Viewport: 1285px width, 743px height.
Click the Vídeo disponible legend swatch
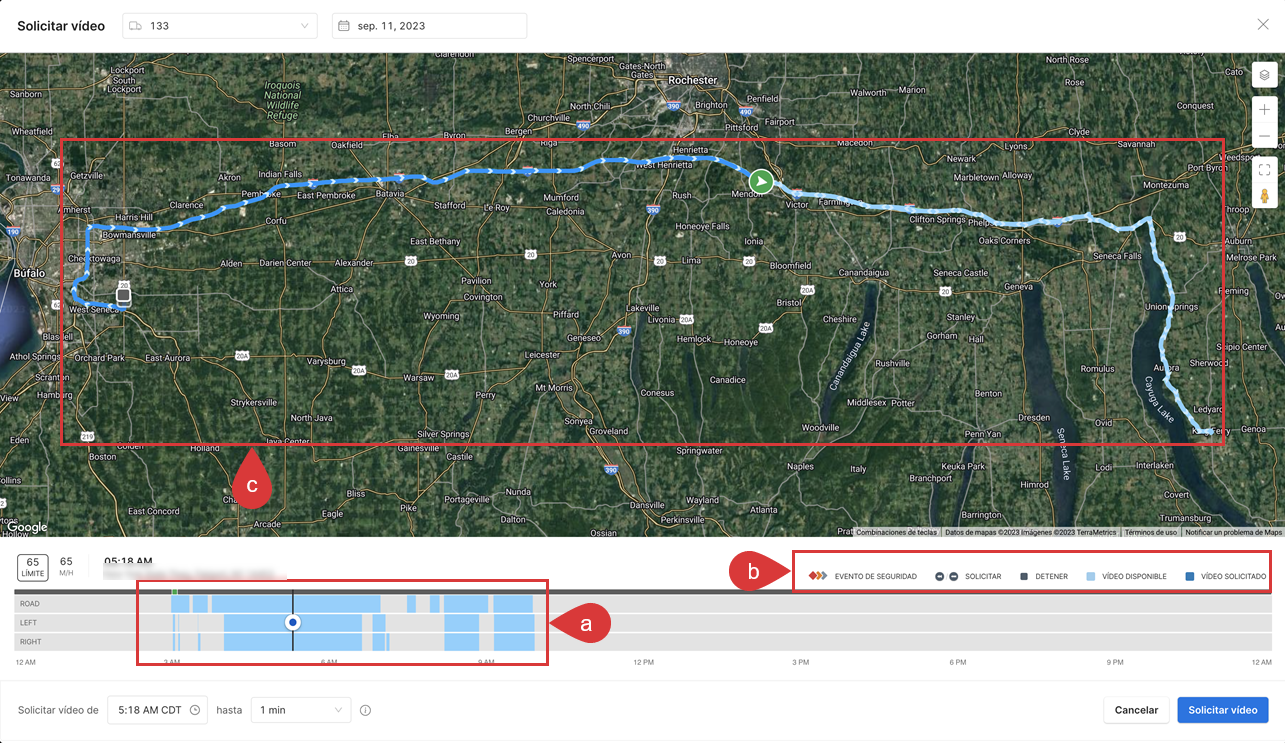pos(1091,576)
